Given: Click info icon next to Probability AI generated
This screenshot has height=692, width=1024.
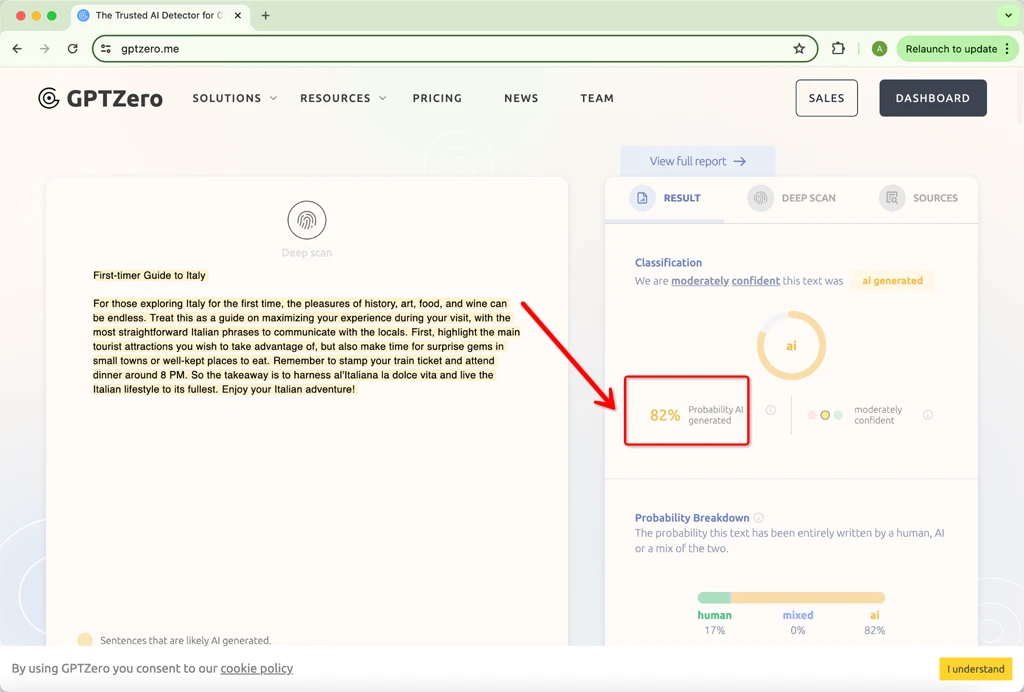Looking at the screenshot, I should click(x=771, y=410).
